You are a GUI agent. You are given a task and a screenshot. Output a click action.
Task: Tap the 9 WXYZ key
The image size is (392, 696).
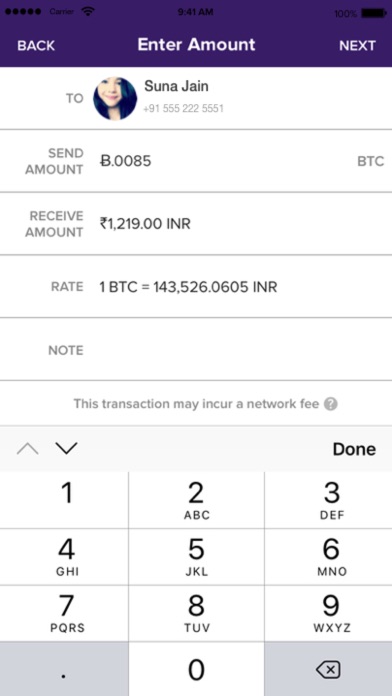click(329, 613)
